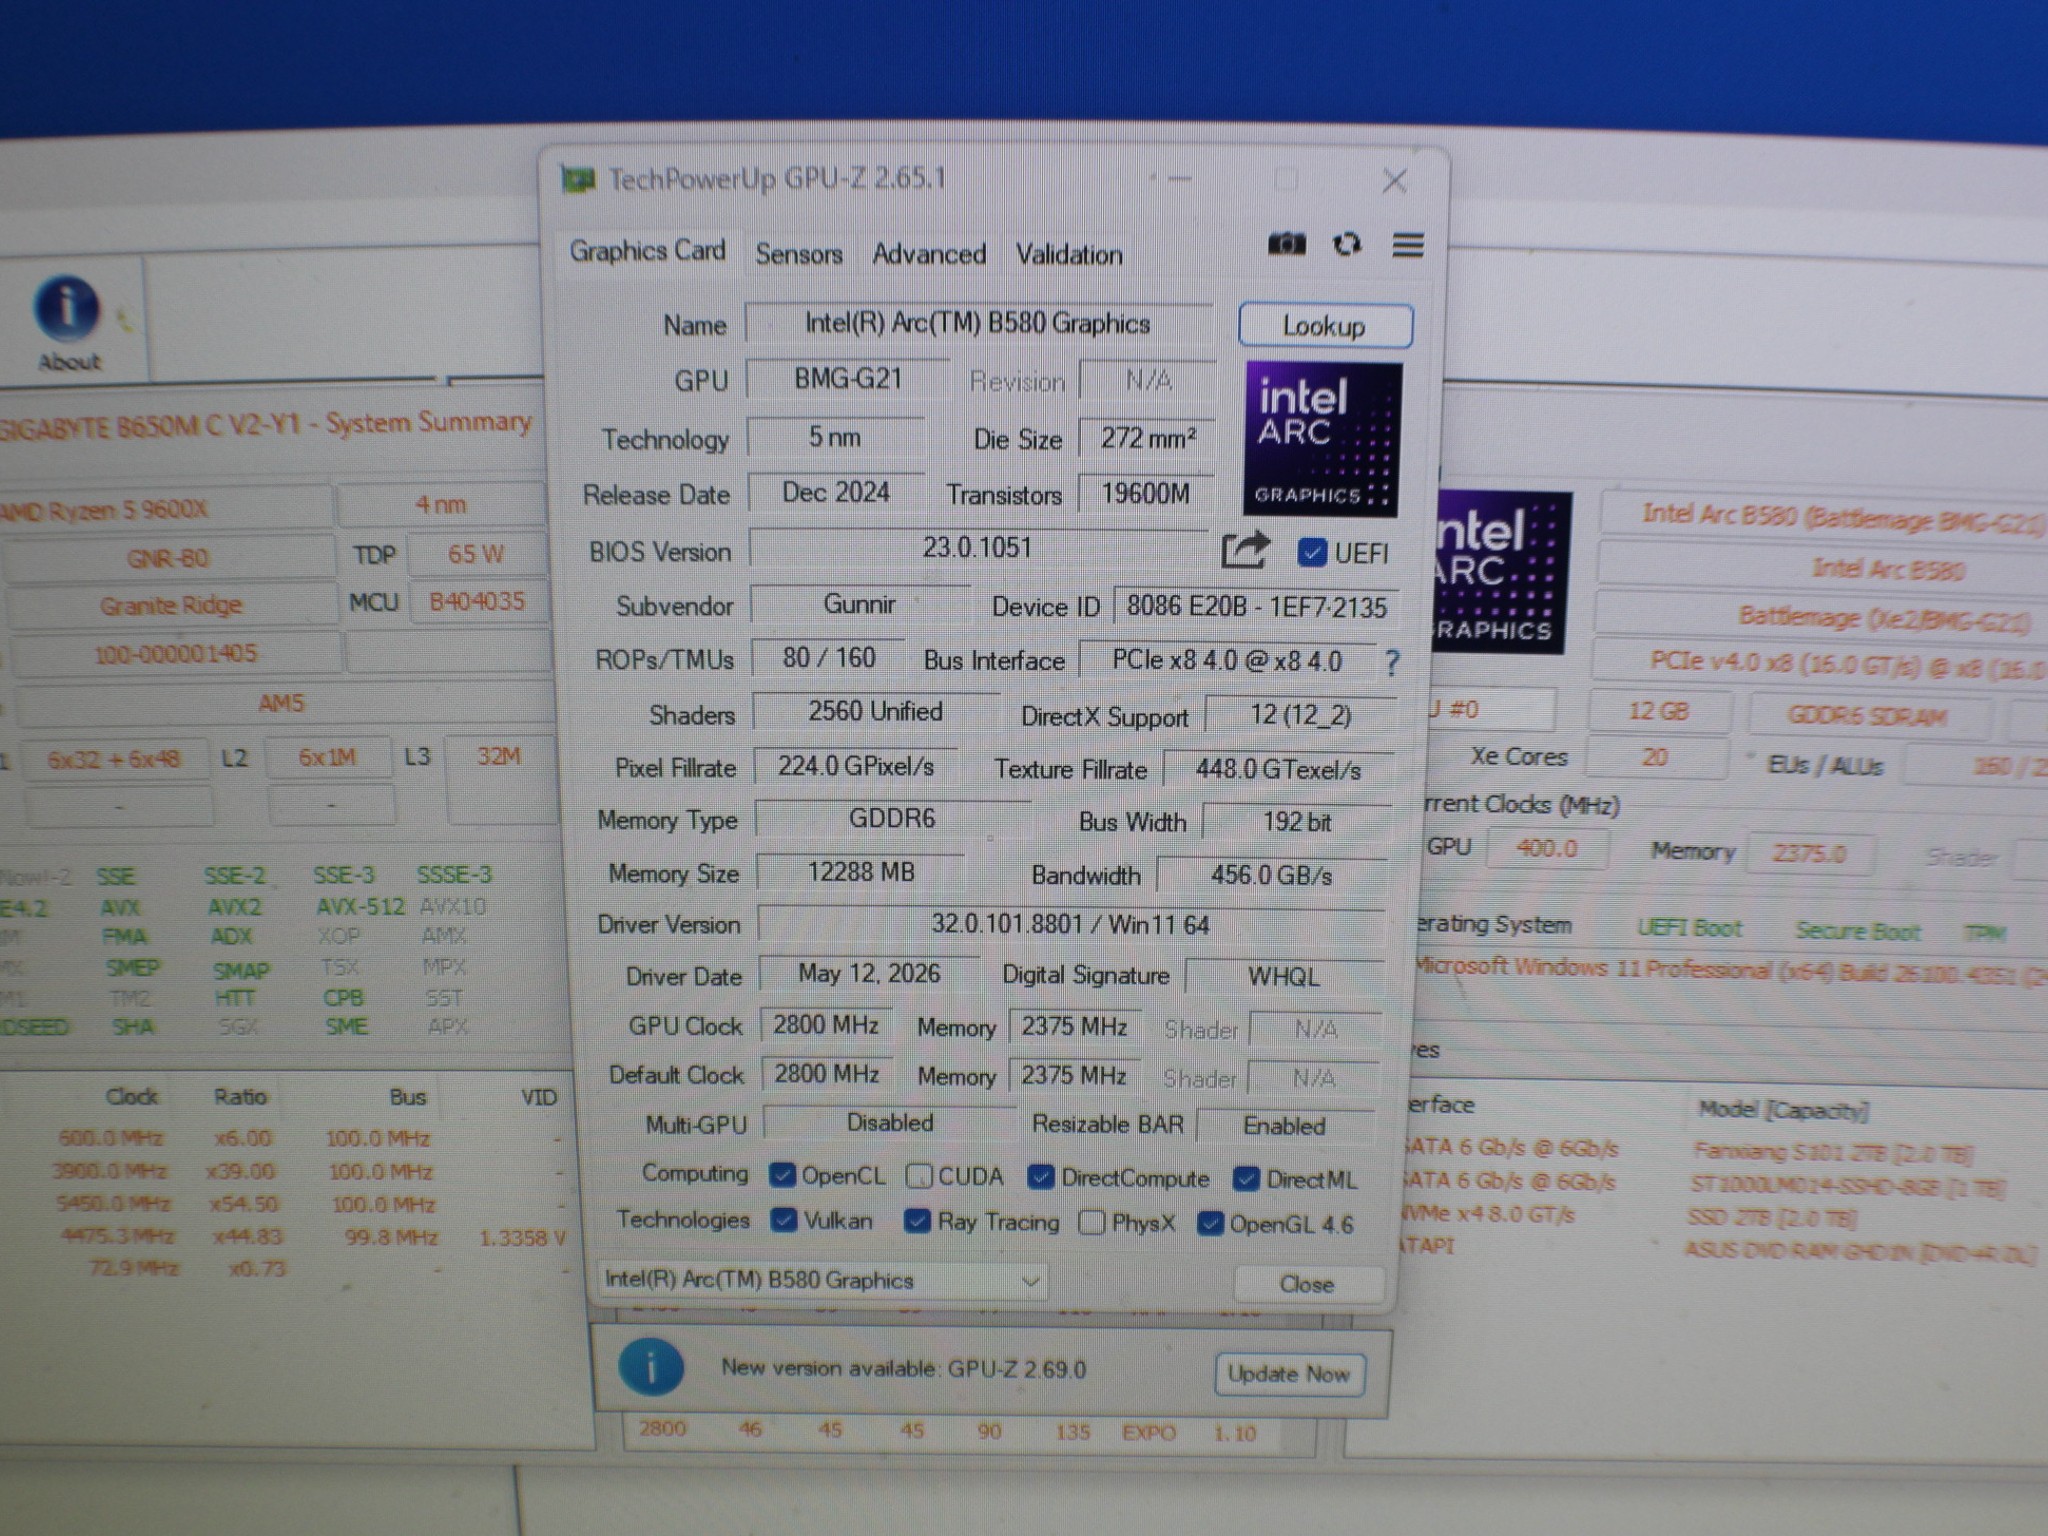This screenshot has height=1536, width=2048.
Task: Click the Driver Version field
Action: click(x=1070, y=923)
